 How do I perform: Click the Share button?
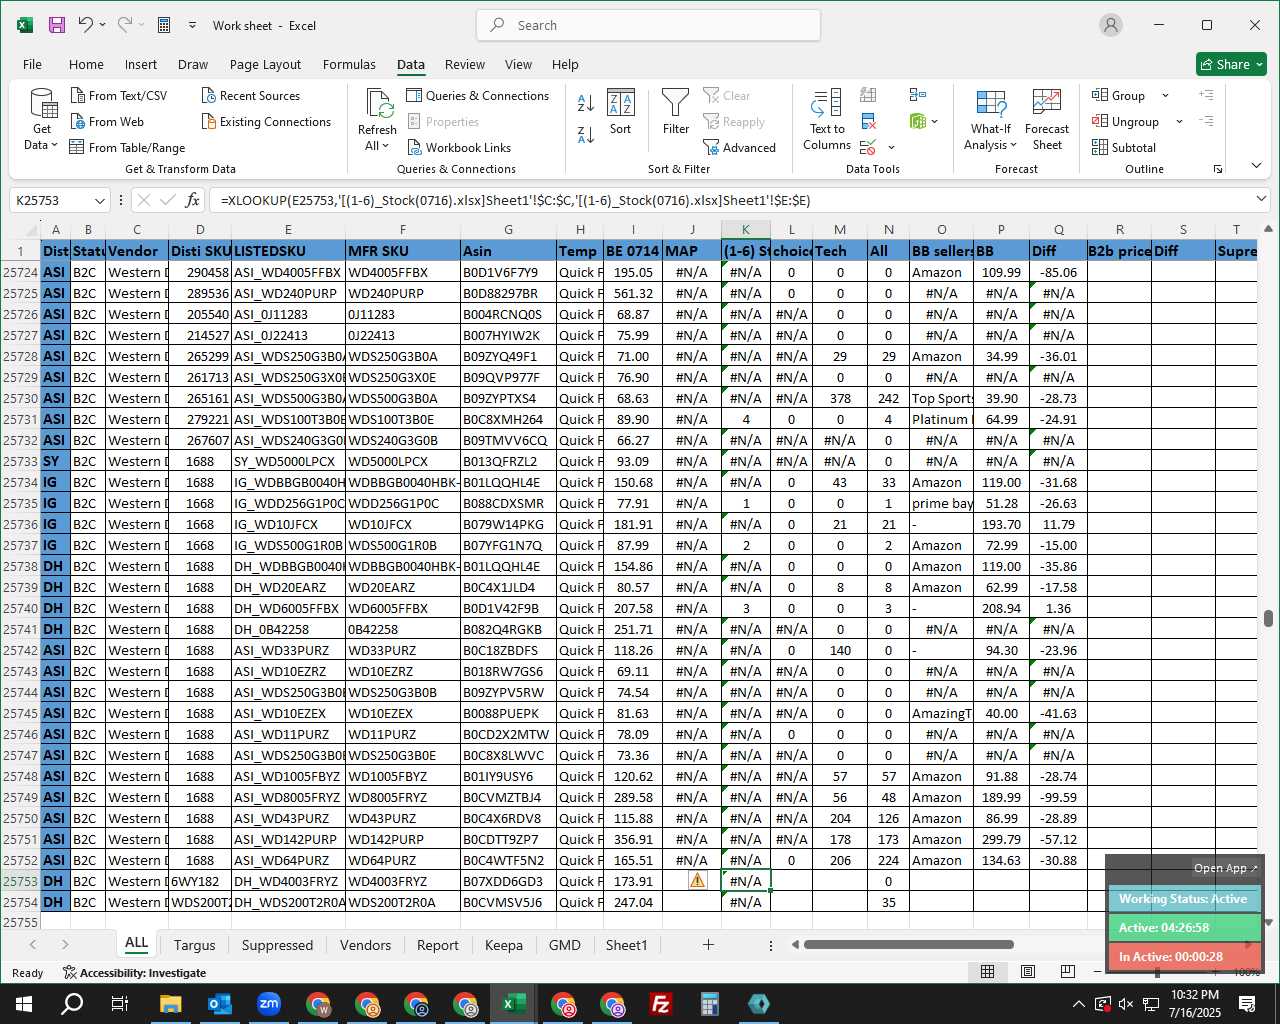(1232, 64)
